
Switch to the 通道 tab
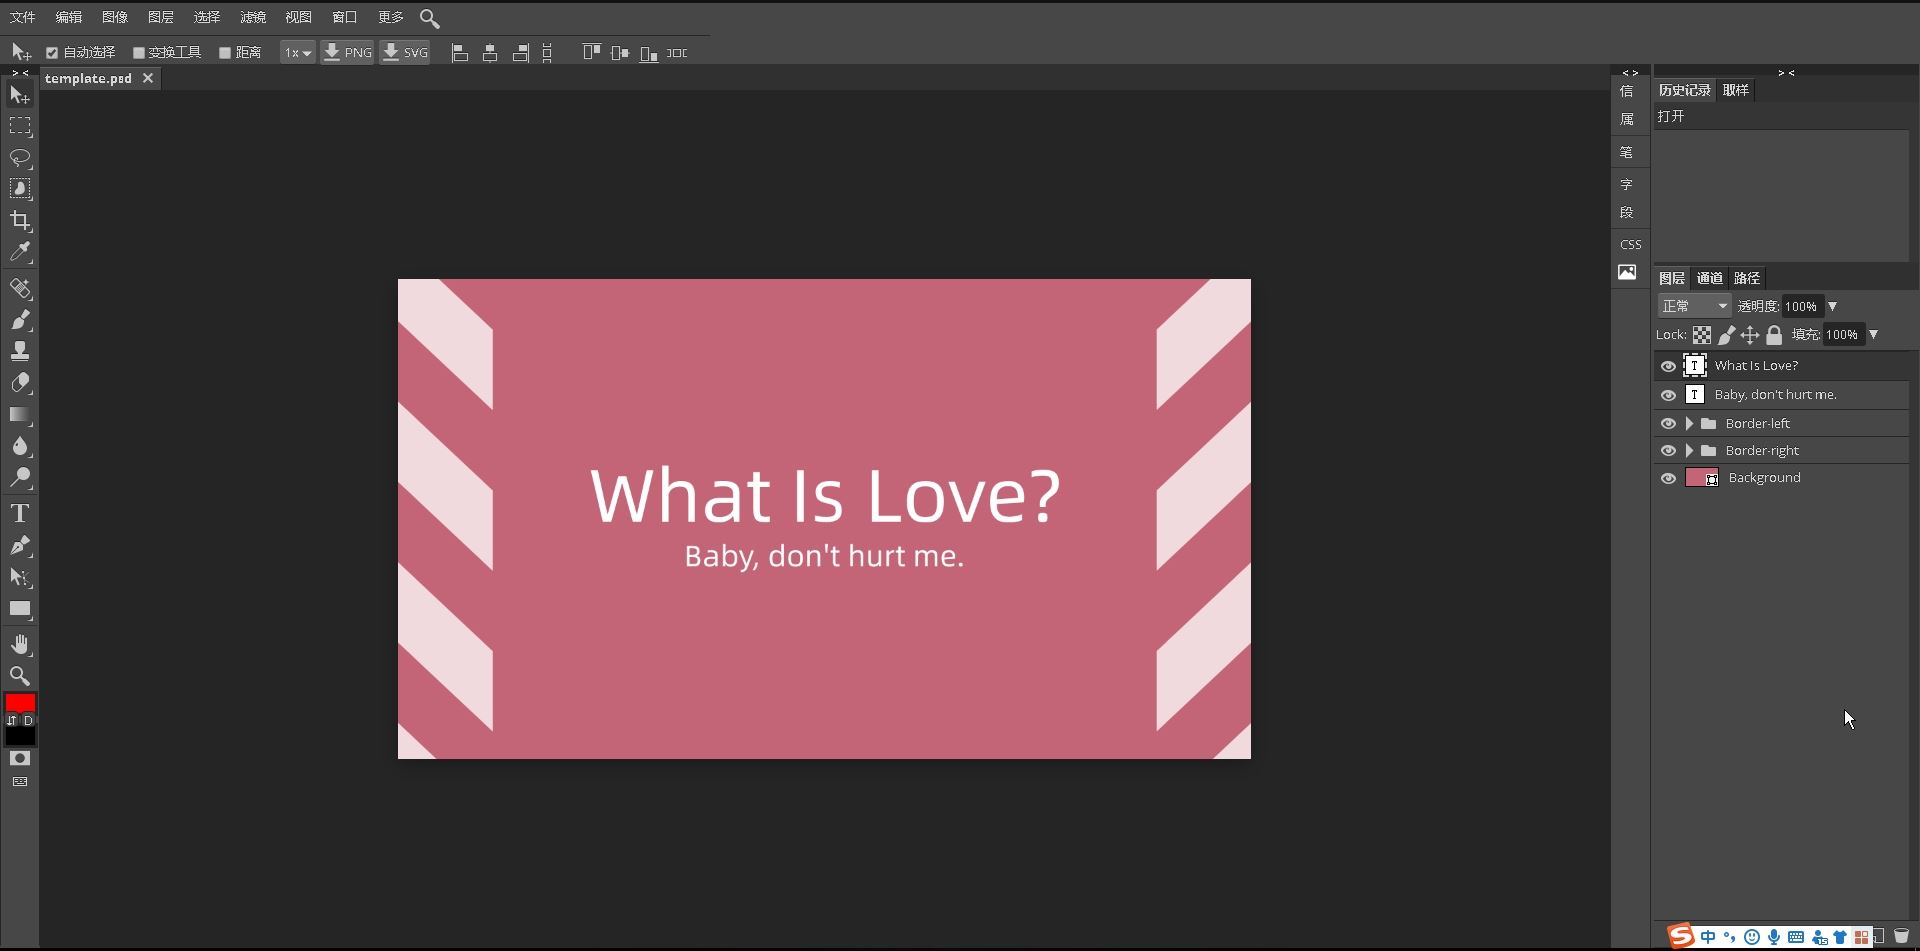pyautogui.click(x=1710, y=278)
